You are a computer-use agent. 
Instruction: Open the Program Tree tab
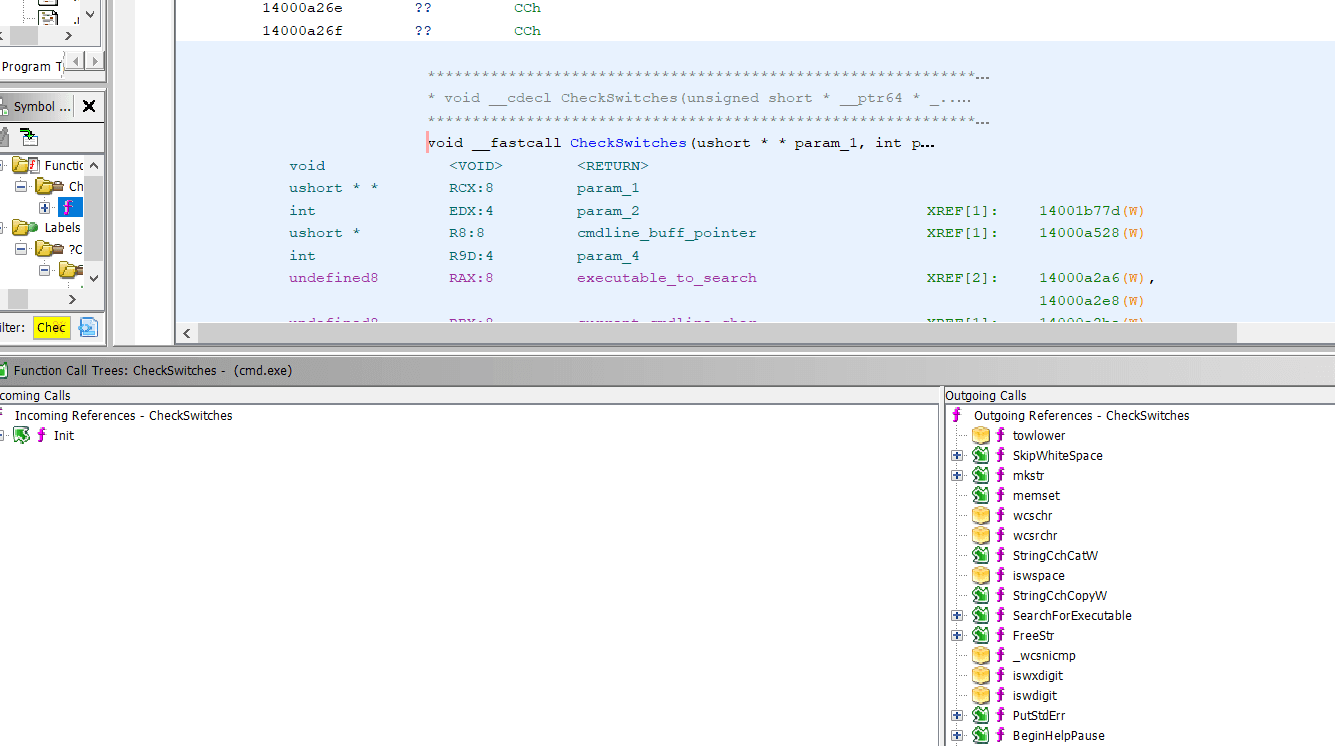(x=30, y=66)
